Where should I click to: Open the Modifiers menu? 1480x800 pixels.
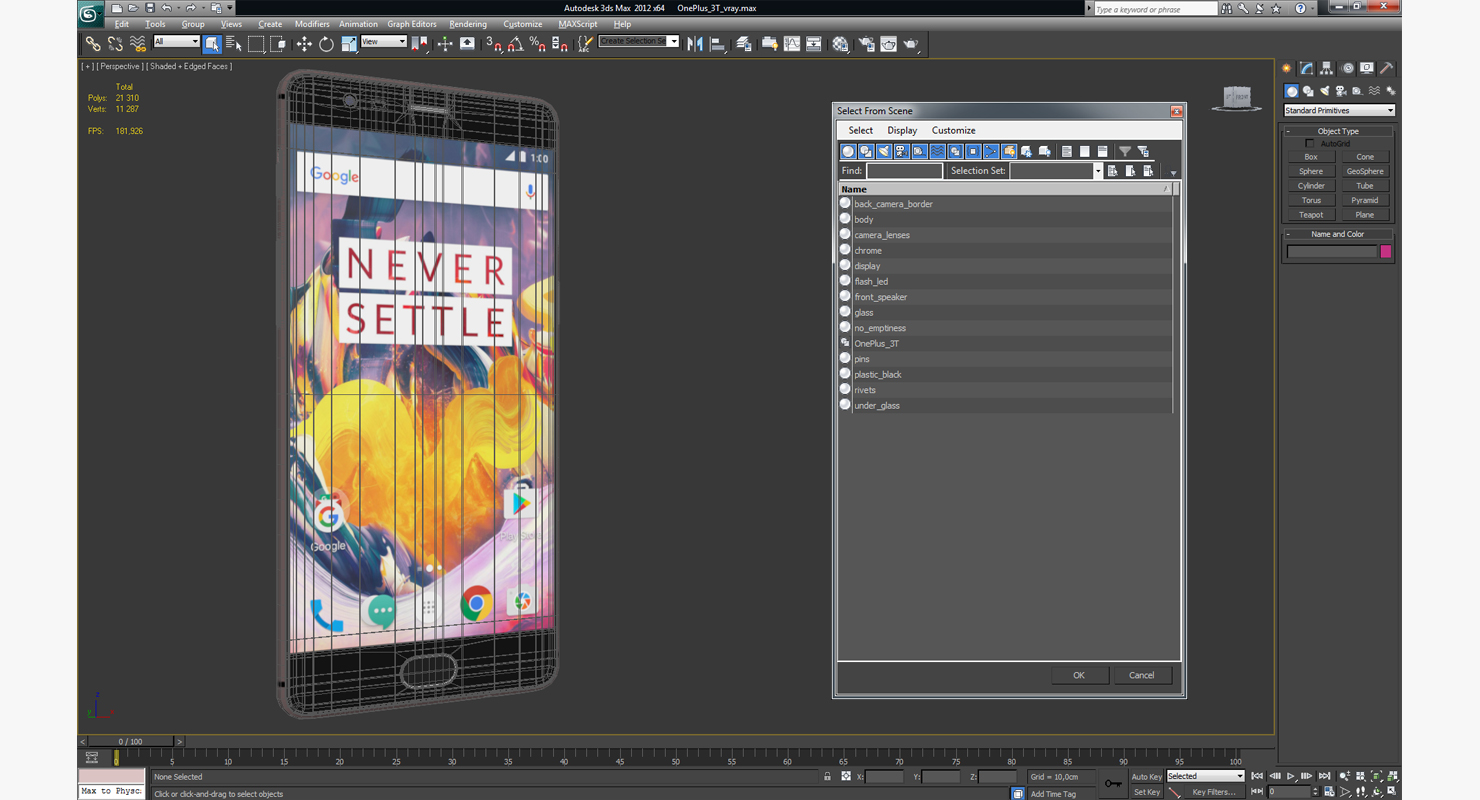click(x=312, y=24)
